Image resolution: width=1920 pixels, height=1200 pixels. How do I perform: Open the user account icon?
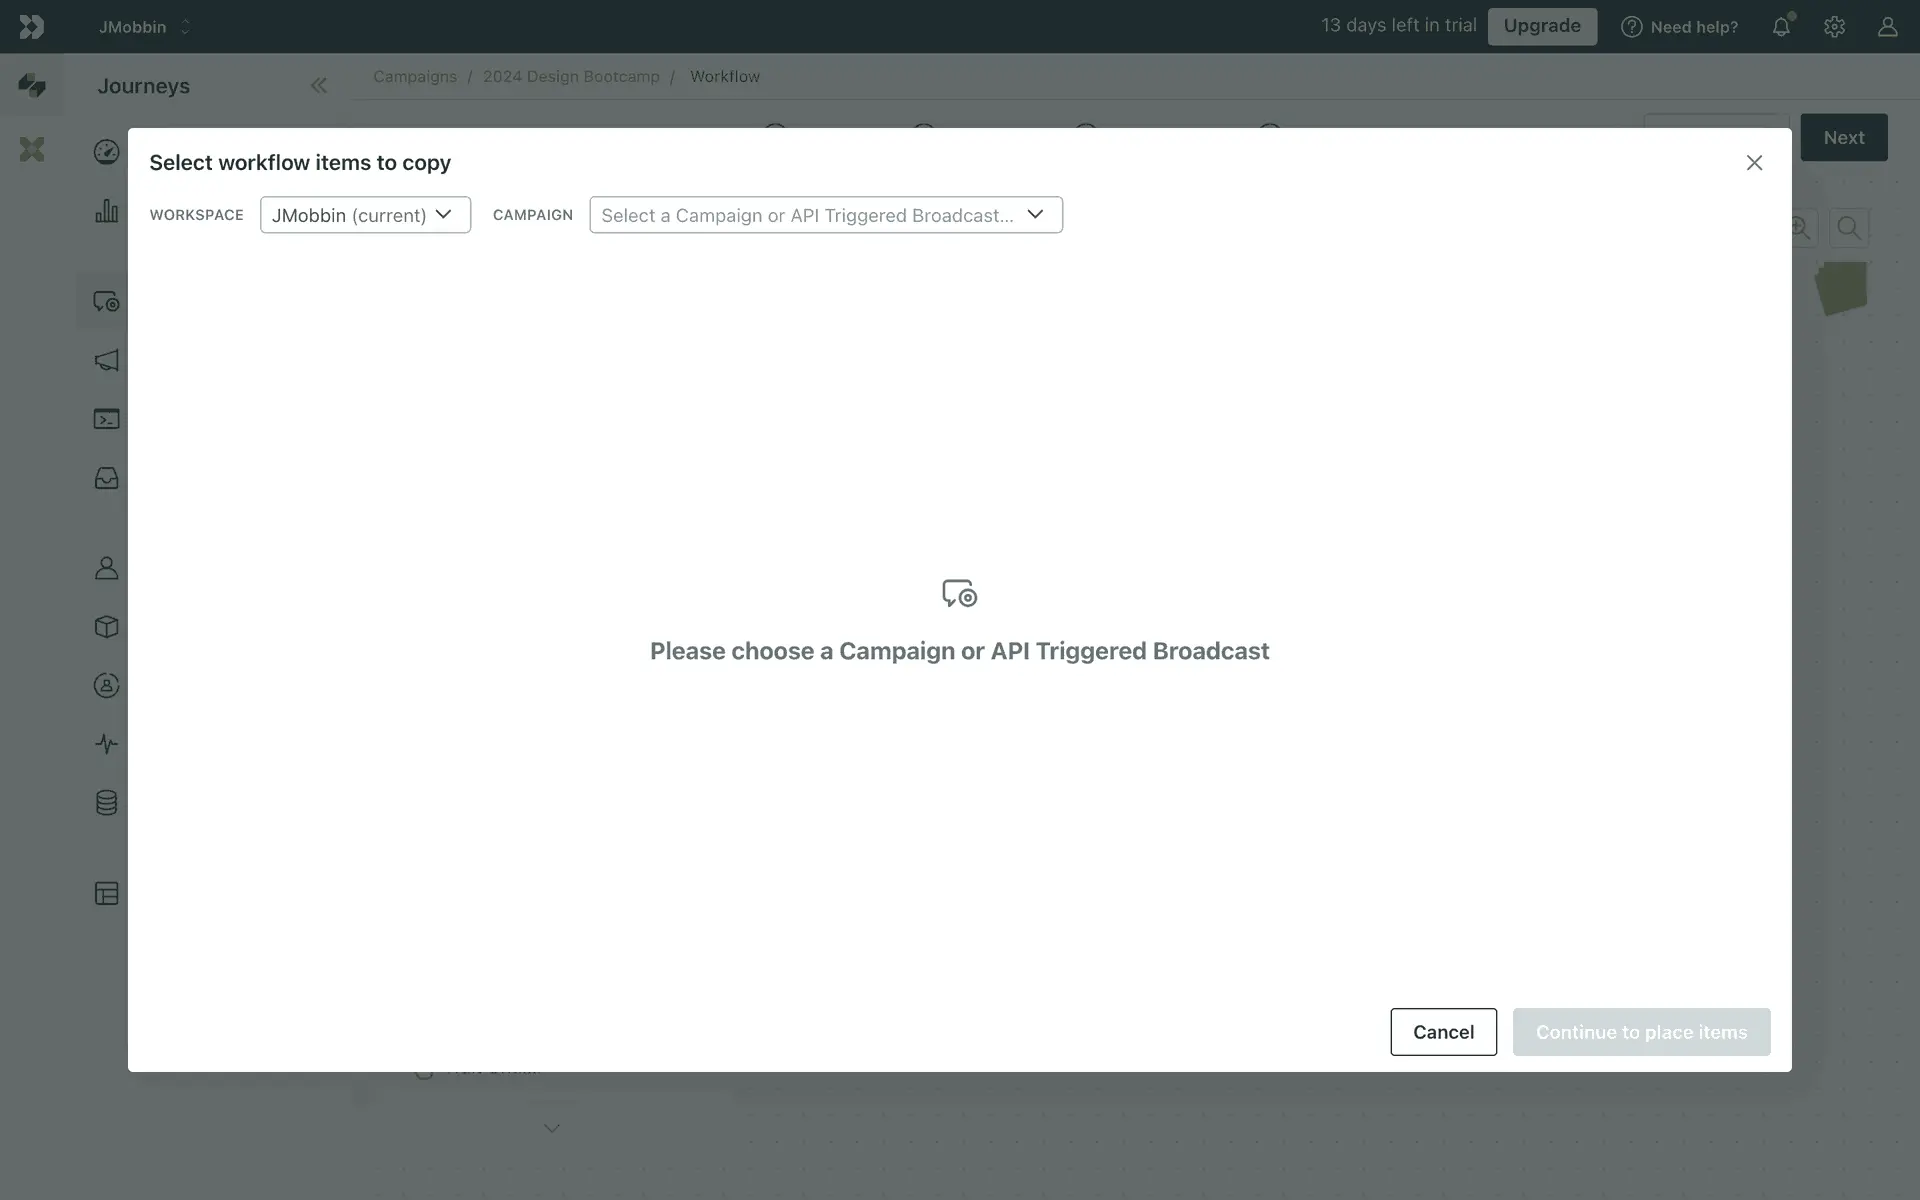point(1887,27)
